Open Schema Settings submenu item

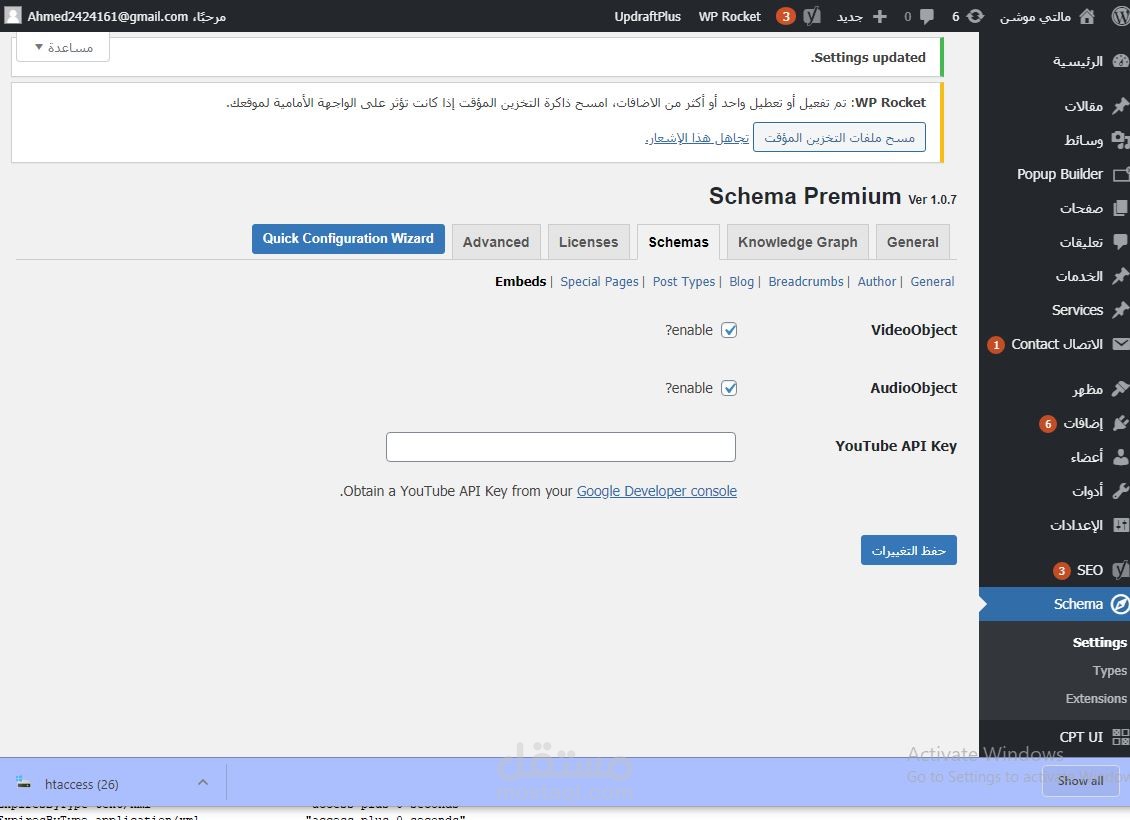[1099, 643]
